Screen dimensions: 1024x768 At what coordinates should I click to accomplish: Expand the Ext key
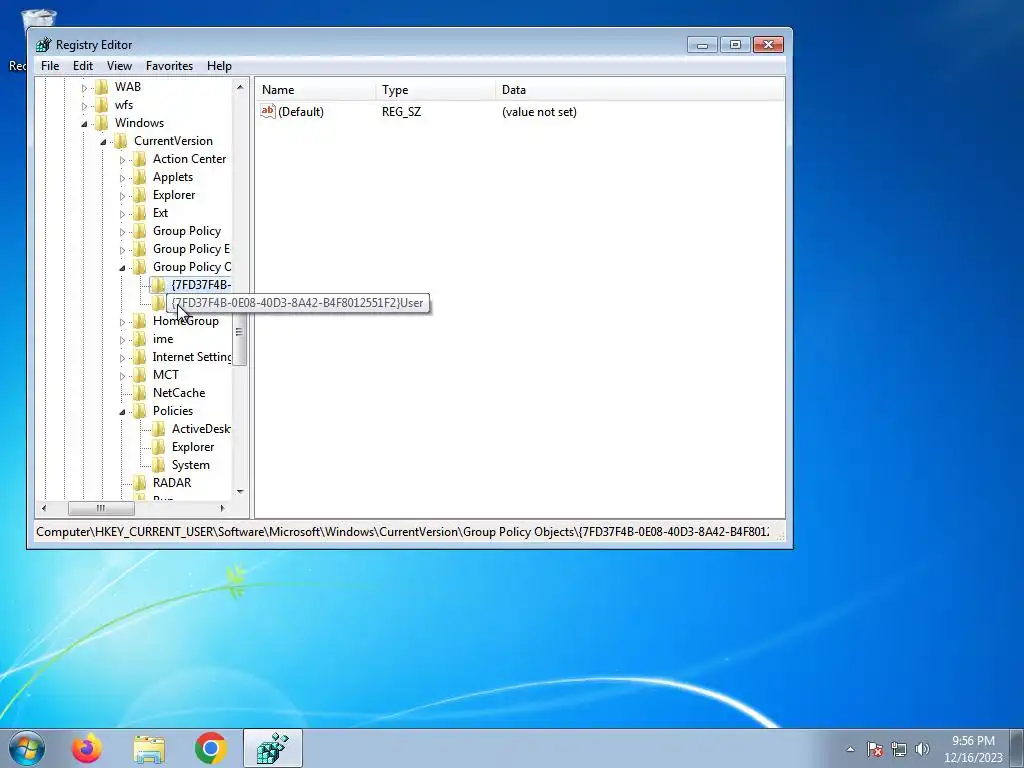click(x=122, y=214)
